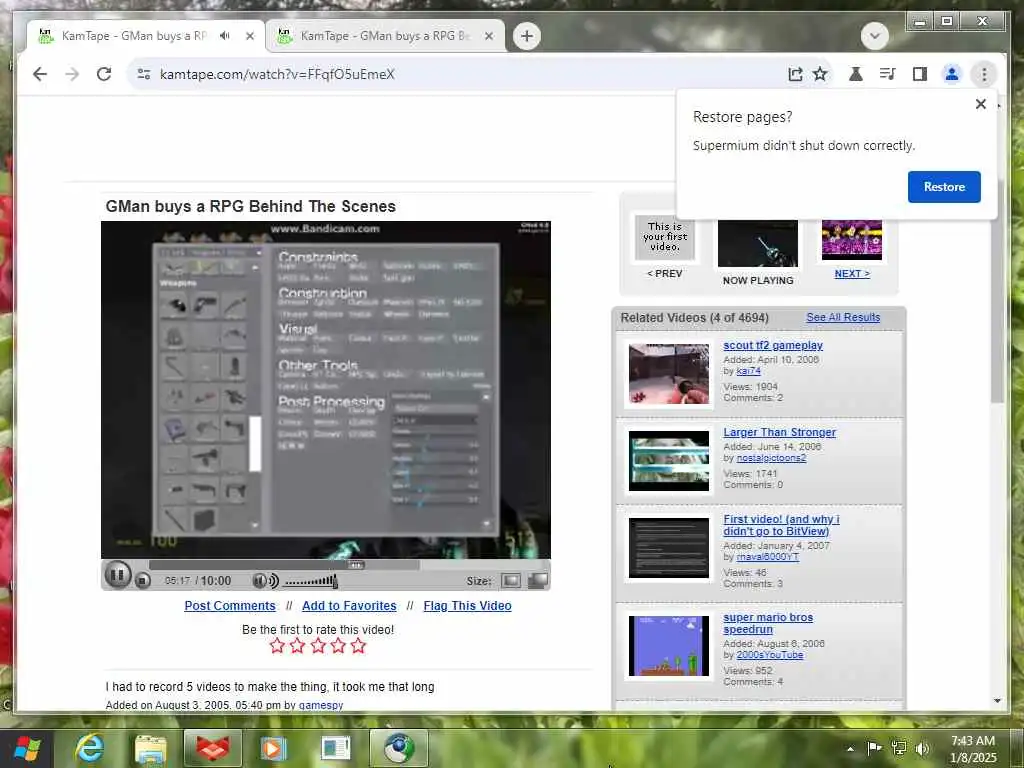Expand the tab search dropdown
Image resolution: width=1024 pixels, height=768 pixels.
[x=874, y=36]
